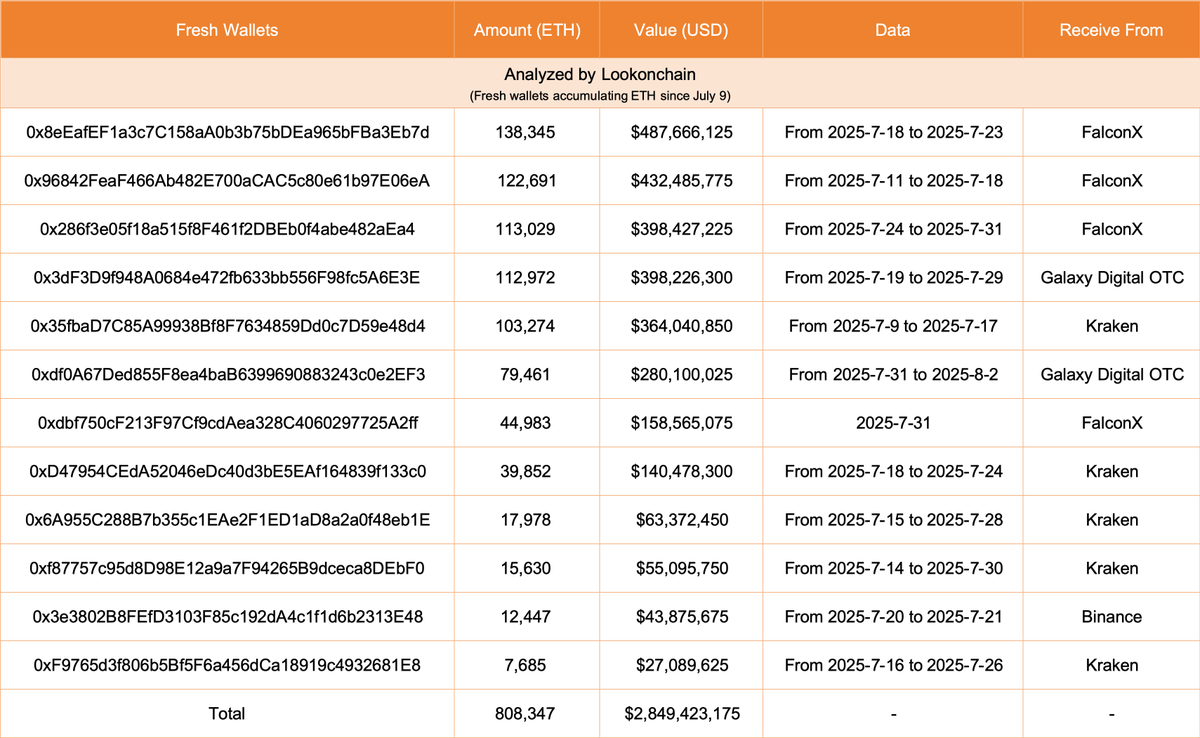Click the Total row label
The height and width of the screenshot is (738, 1200).
click(227, 713)
